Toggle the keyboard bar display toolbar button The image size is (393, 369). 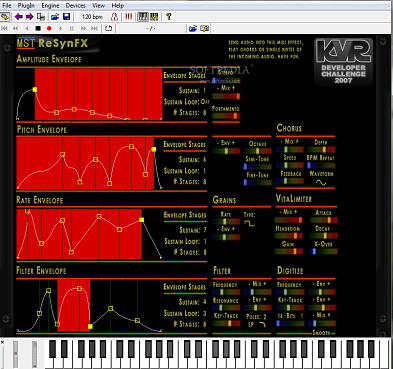(x=143, y=17)
